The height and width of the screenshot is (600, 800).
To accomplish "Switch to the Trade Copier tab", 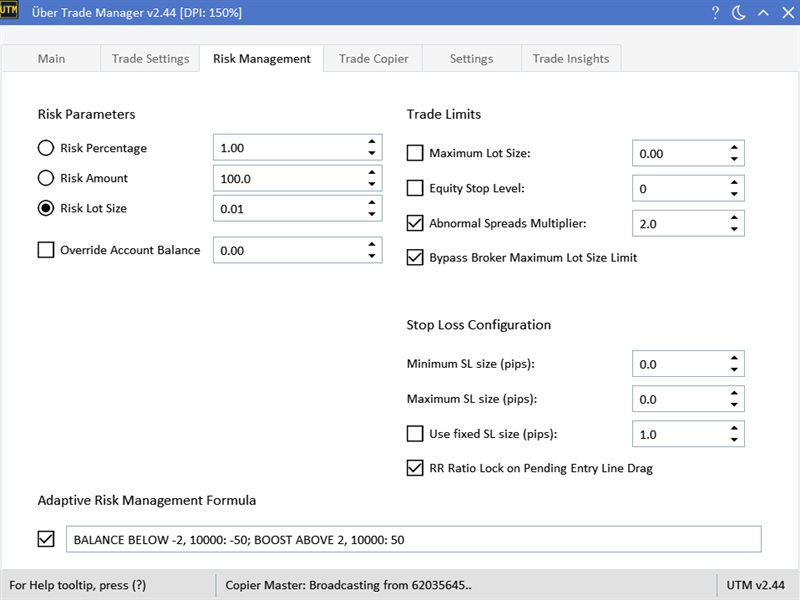I will point(373,59).
